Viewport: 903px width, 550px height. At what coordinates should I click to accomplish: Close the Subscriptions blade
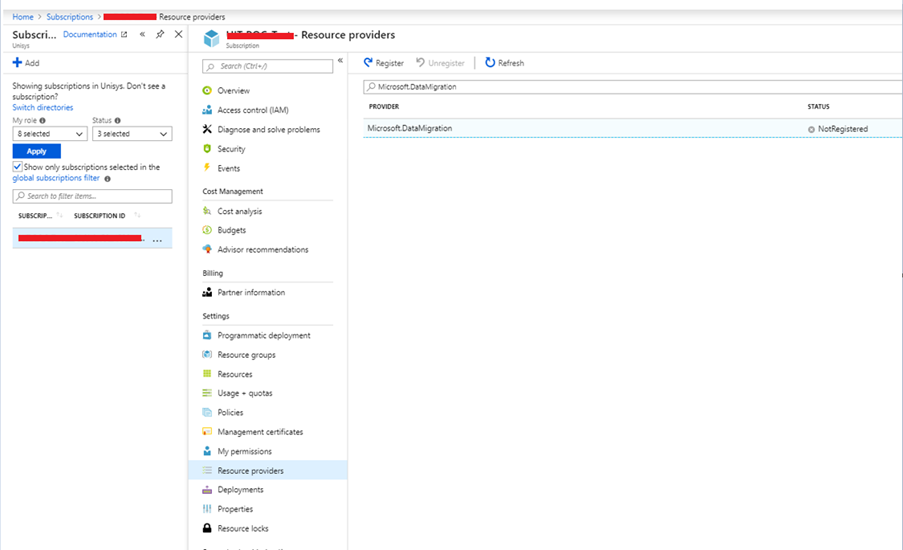point(179,35)
